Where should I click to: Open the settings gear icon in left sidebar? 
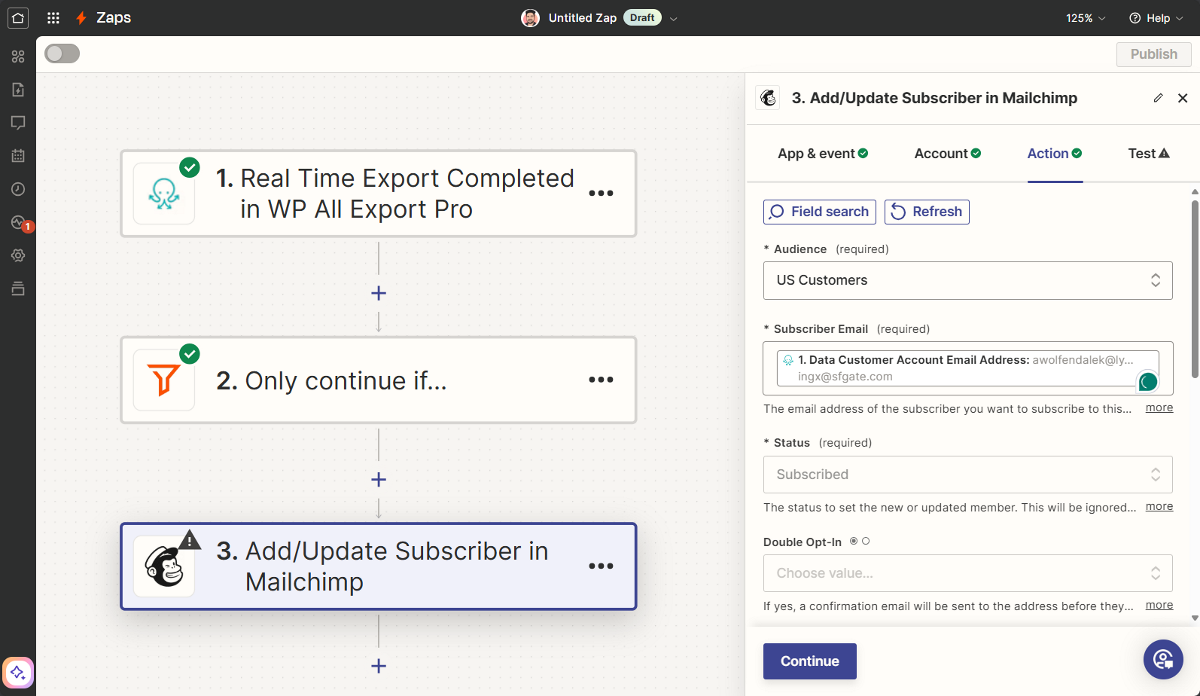click(x=18, y=255)
